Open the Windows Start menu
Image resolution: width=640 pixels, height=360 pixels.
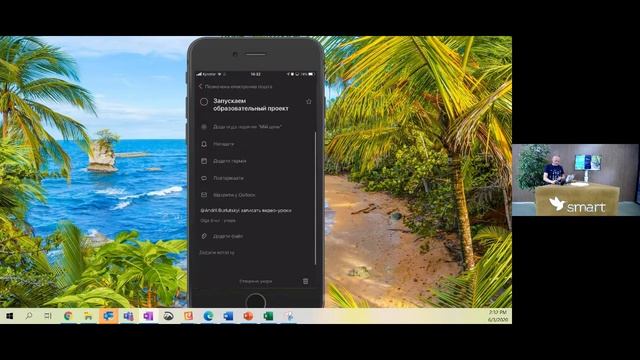(x=10, y=316)
